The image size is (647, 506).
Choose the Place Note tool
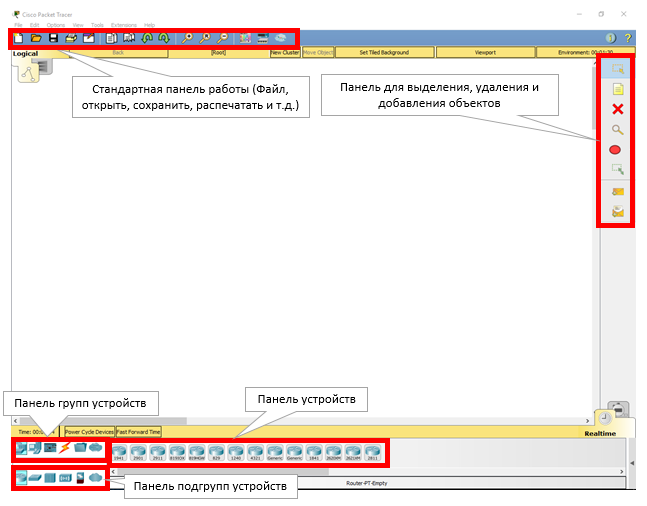tap(618, 89)
